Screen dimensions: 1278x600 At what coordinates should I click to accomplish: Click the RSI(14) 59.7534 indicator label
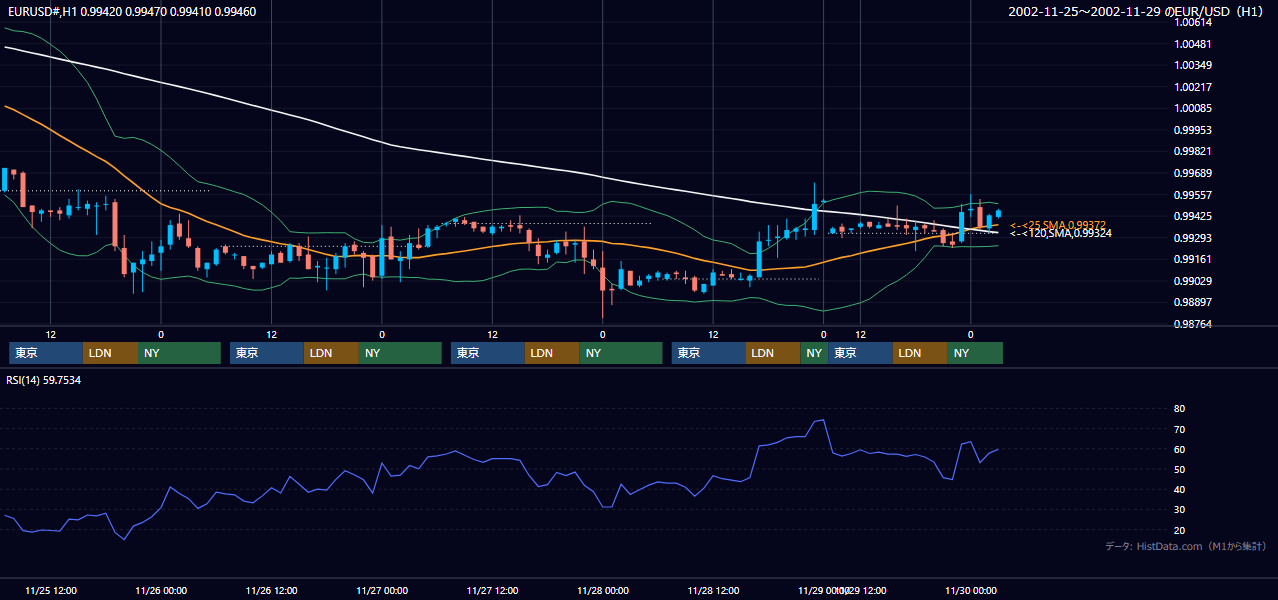pyautogui.click(x=44, y=380)
